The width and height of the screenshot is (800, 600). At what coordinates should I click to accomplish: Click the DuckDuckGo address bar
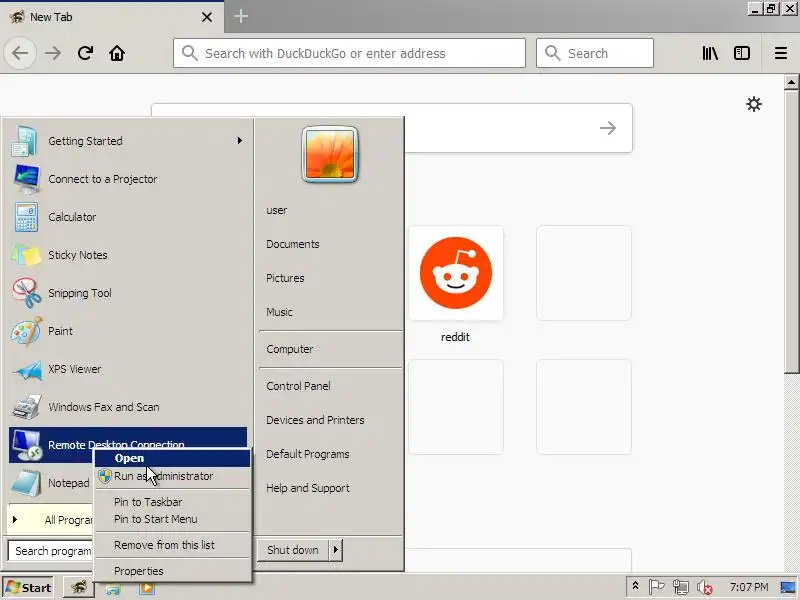click(x=349, y=53)
